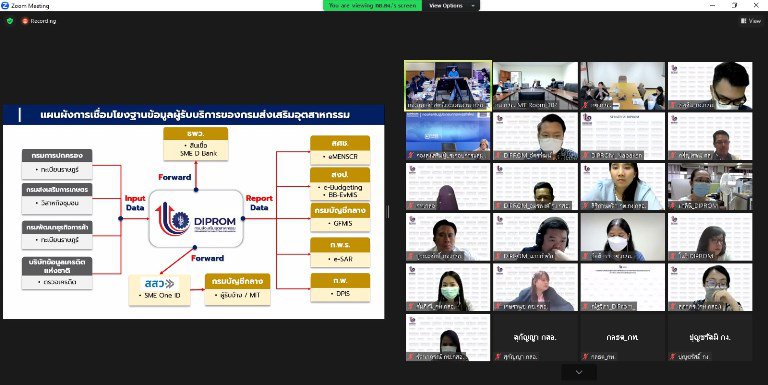
Task: Select ปุญชรัสมิ์ กง. video-off tile
Action: 710,337
